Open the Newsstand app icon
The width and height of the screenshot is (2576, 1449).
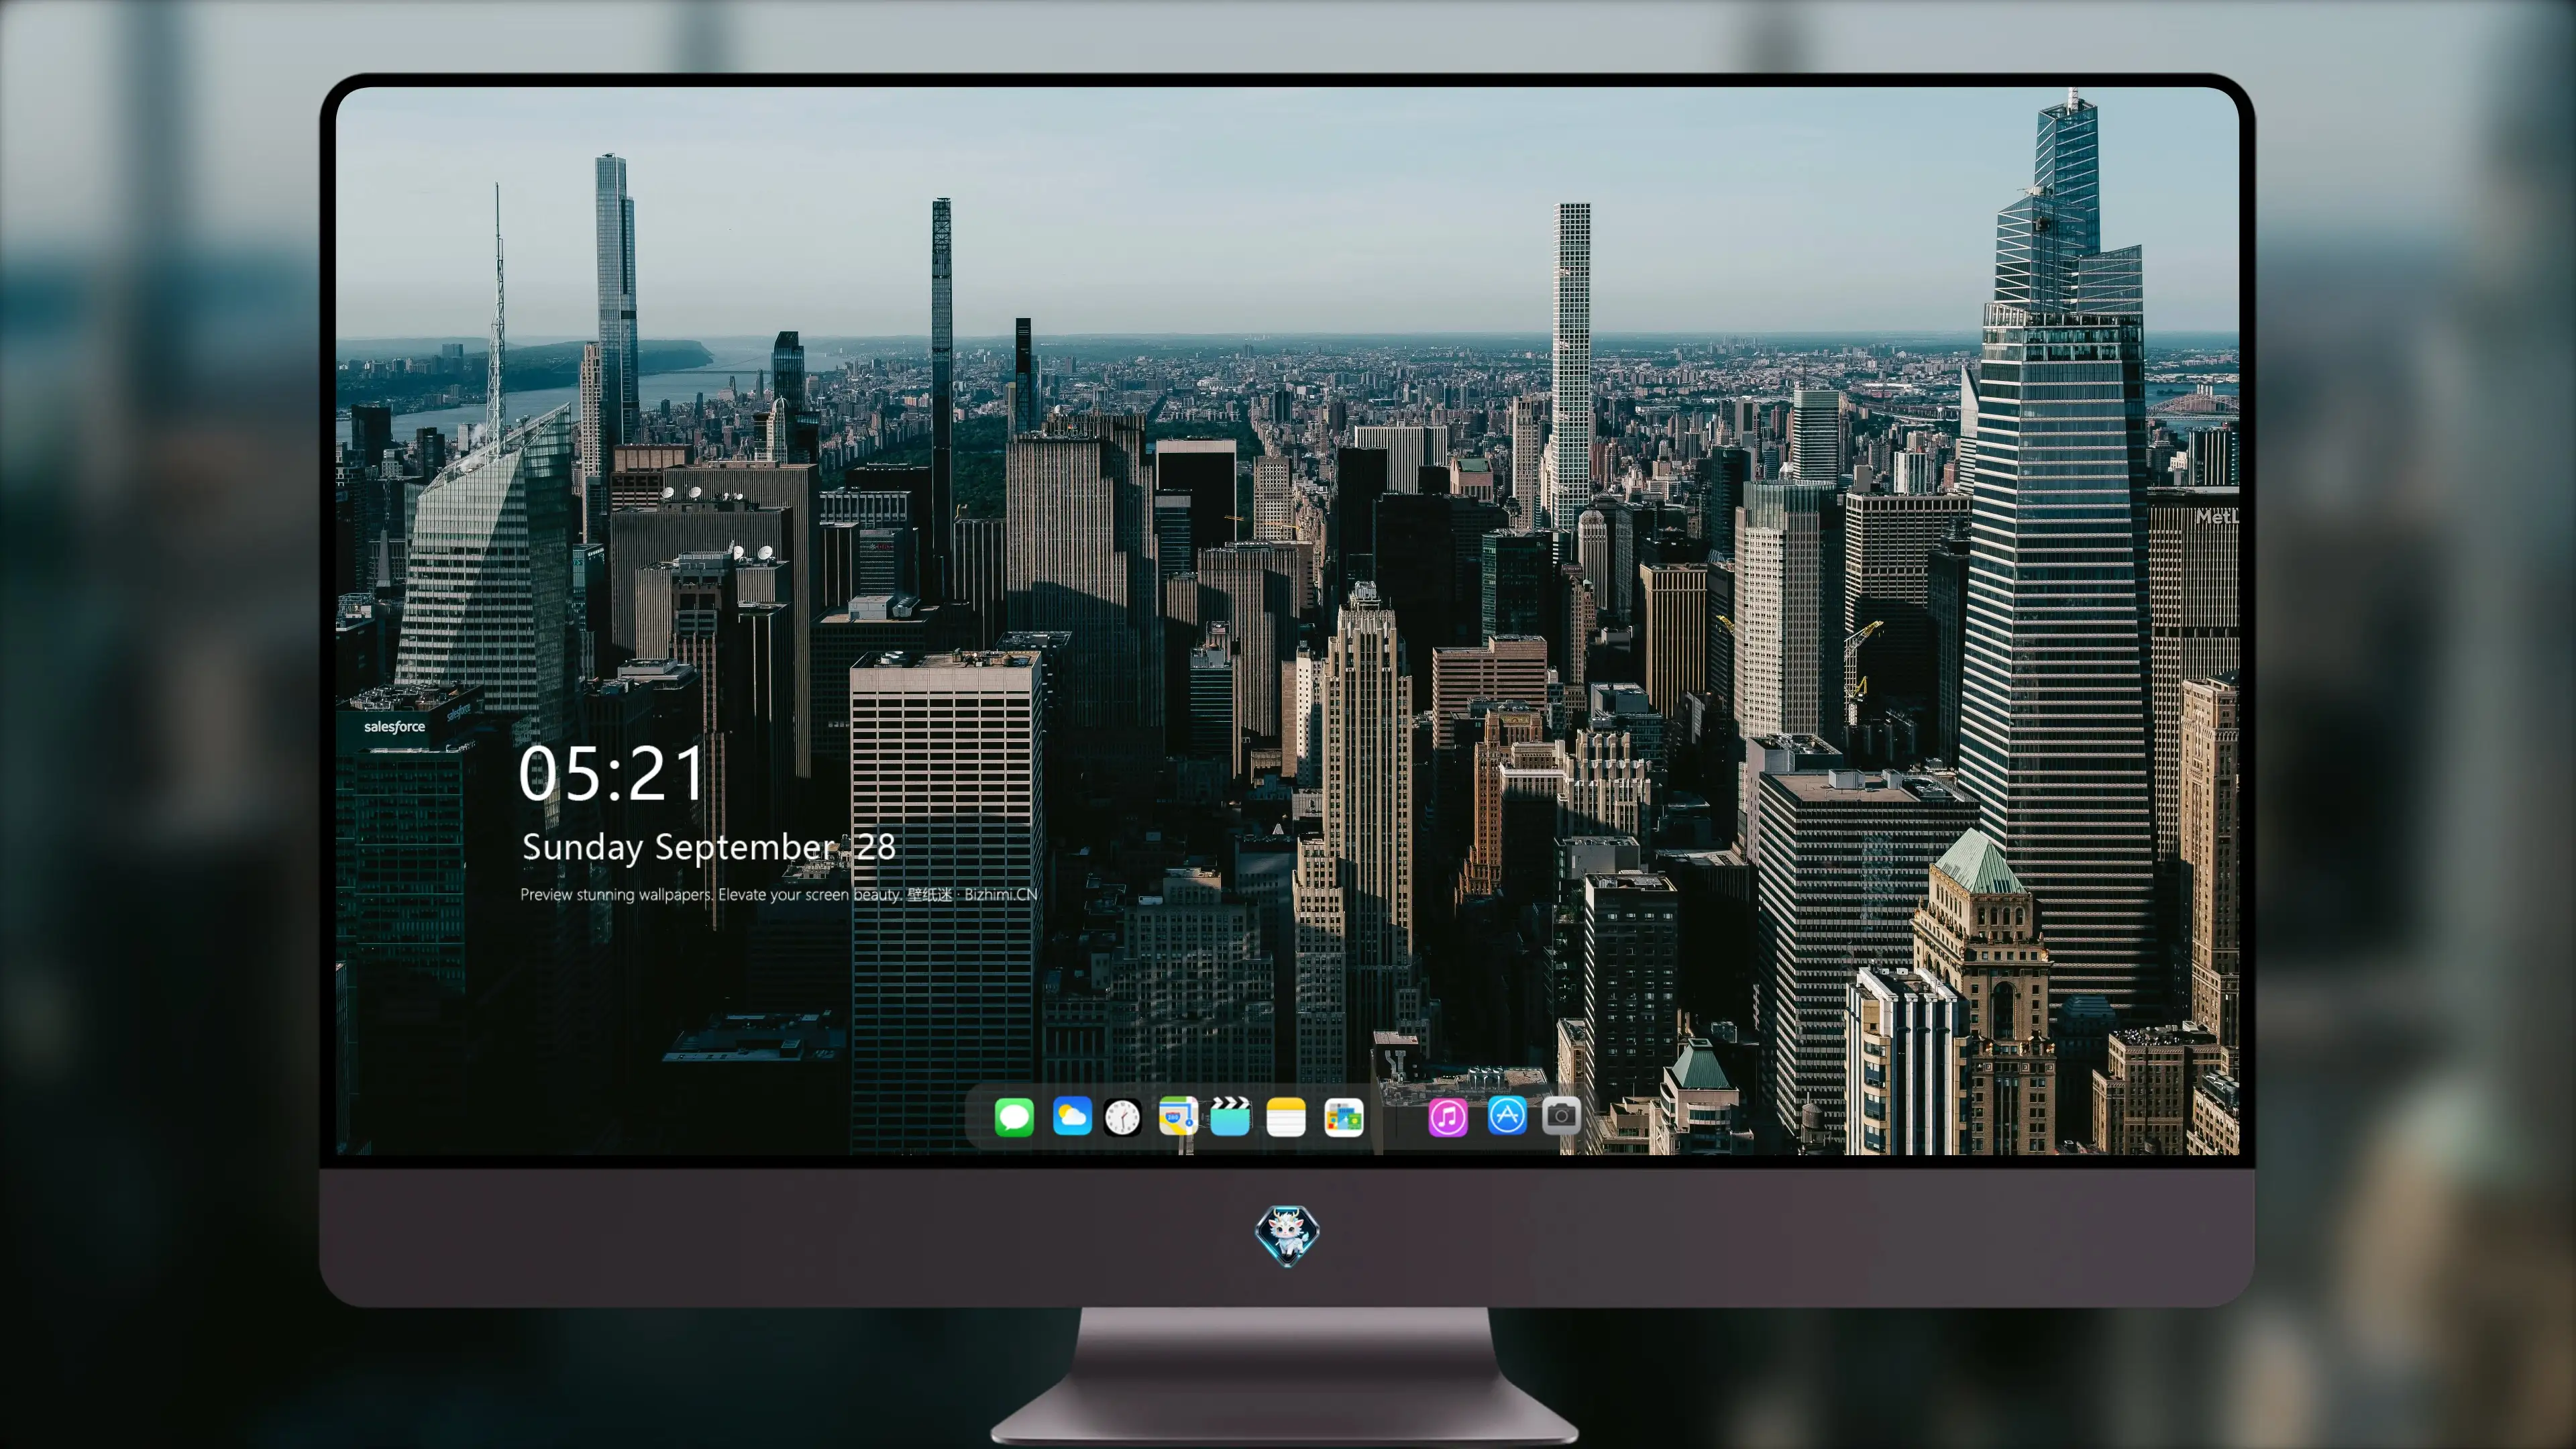coord(1343,1117)
